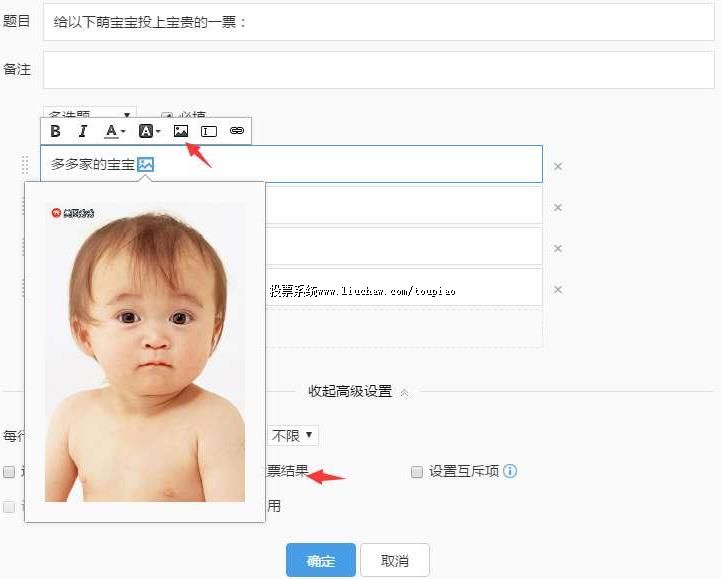Click the insert image toolbar icon
This screenshot has width=724, height=579.
tap(181, 131)
